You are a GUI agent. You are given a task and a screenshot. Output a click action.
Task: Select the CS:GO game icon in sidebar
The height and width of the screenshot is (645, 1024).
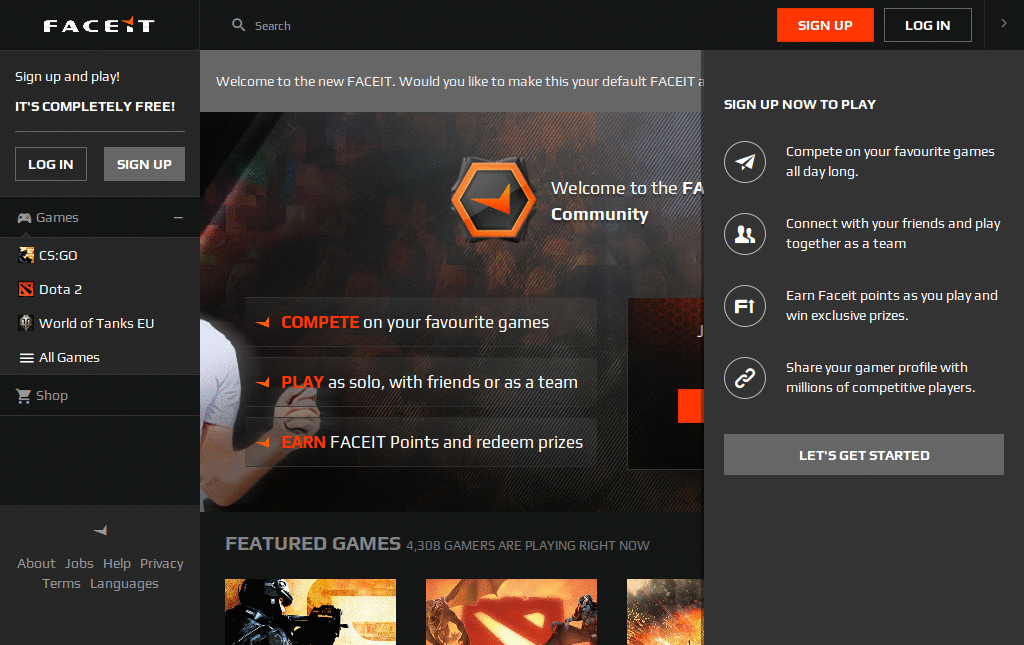pos(26,255)
